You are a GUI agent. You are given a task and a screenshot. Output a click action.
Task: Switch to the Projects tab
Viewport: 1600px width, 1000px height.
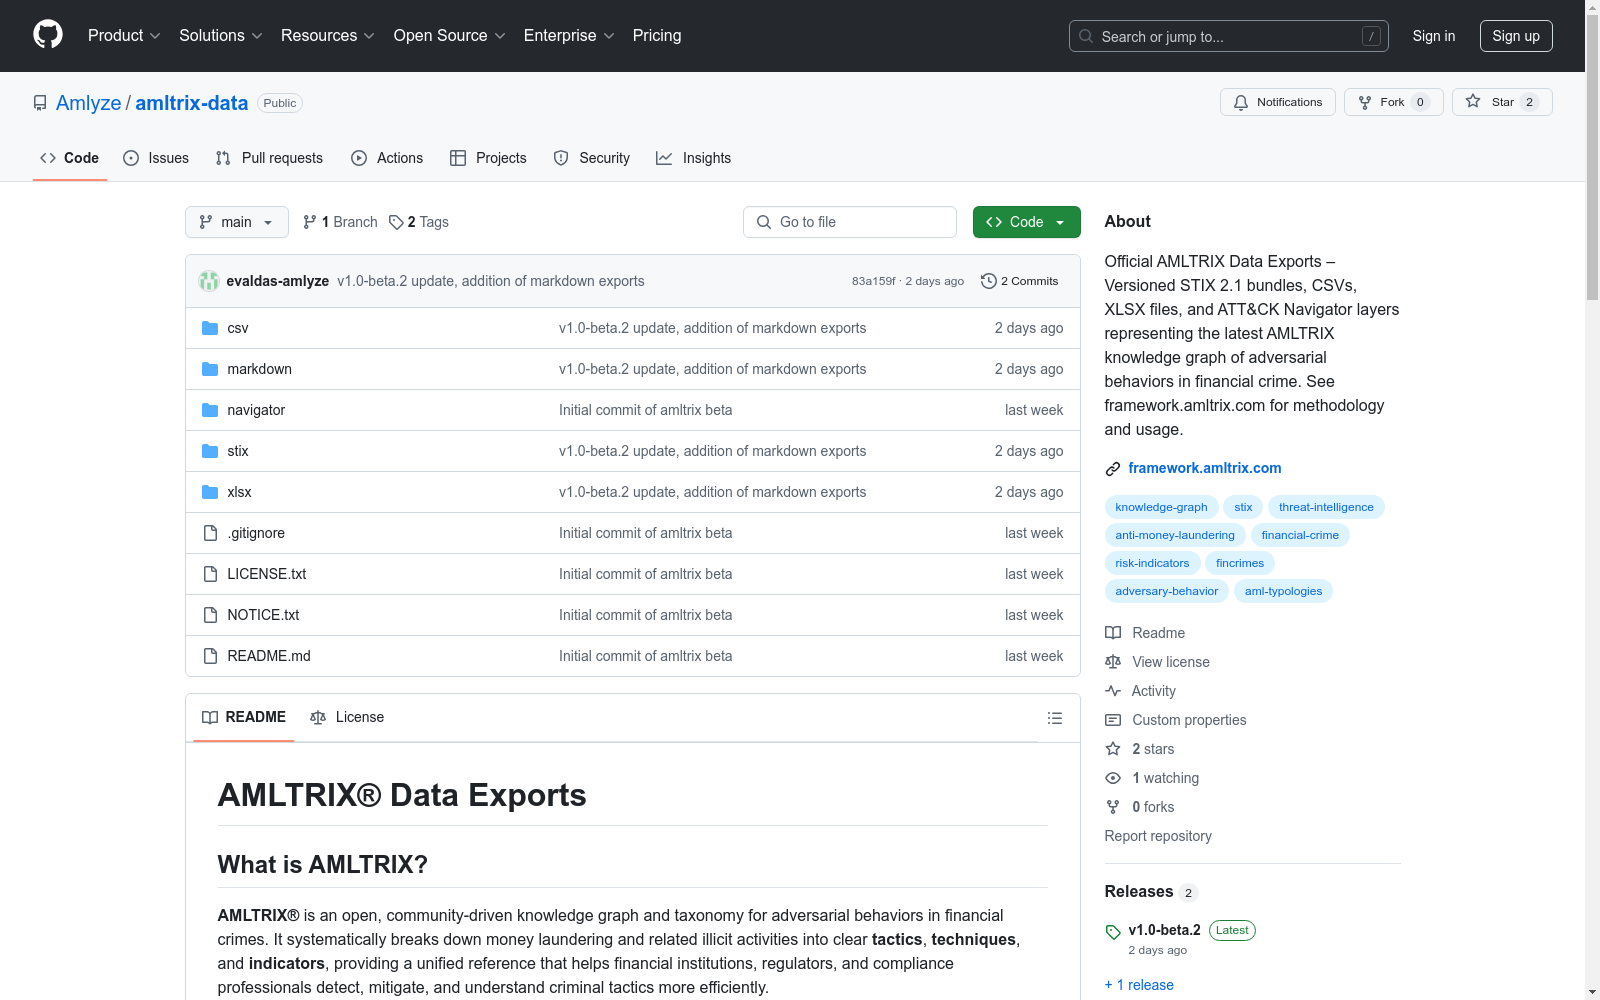[x=488, y=158]
